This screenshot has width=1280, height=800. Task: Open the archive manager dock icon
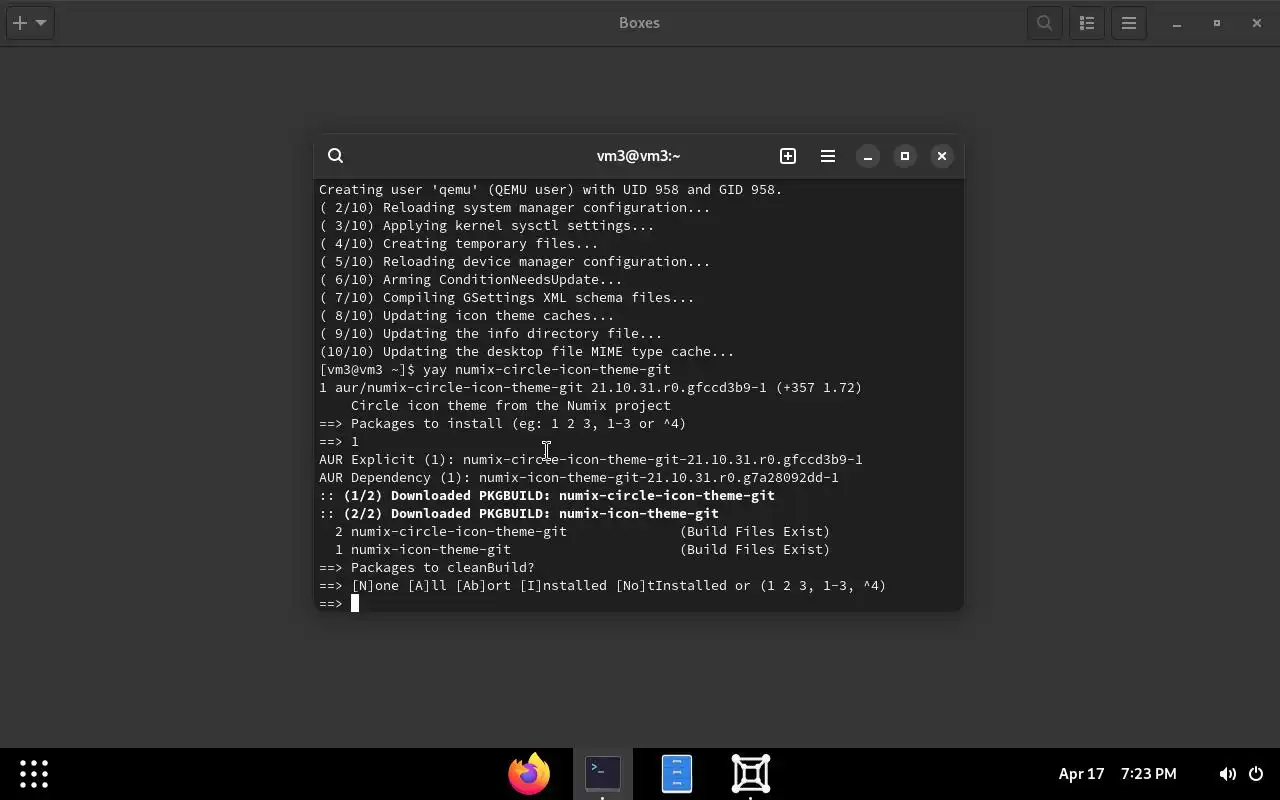point(677,774)
